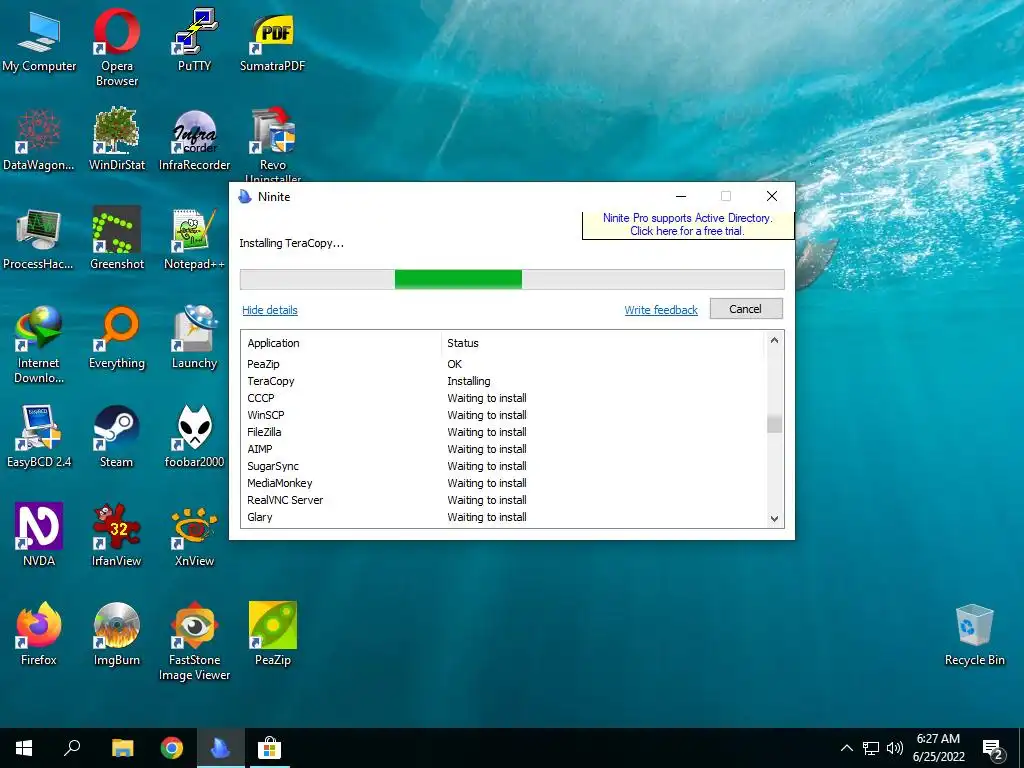Select the Everything search desktop icon
This screenshot has width=1024, height=768.
point(116,338)
